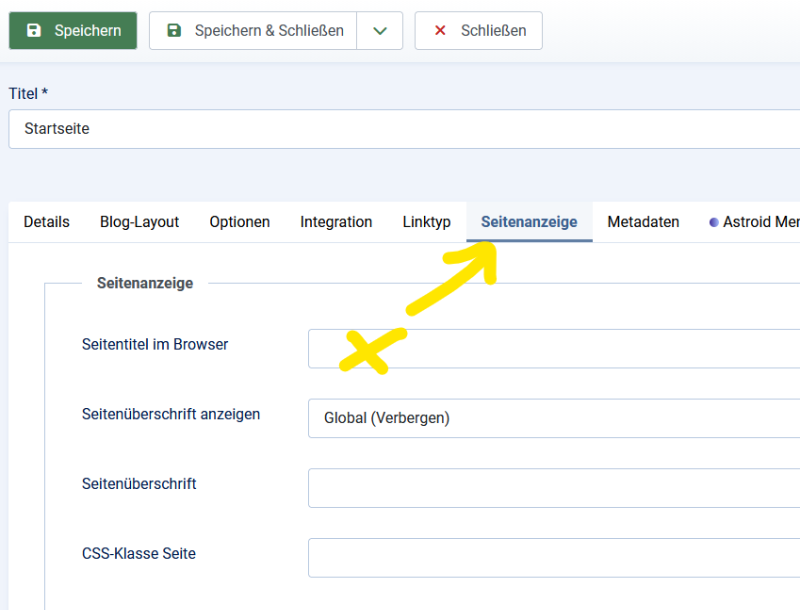
Task: Go to the Optionen tab
Action: tap(240, 222)
